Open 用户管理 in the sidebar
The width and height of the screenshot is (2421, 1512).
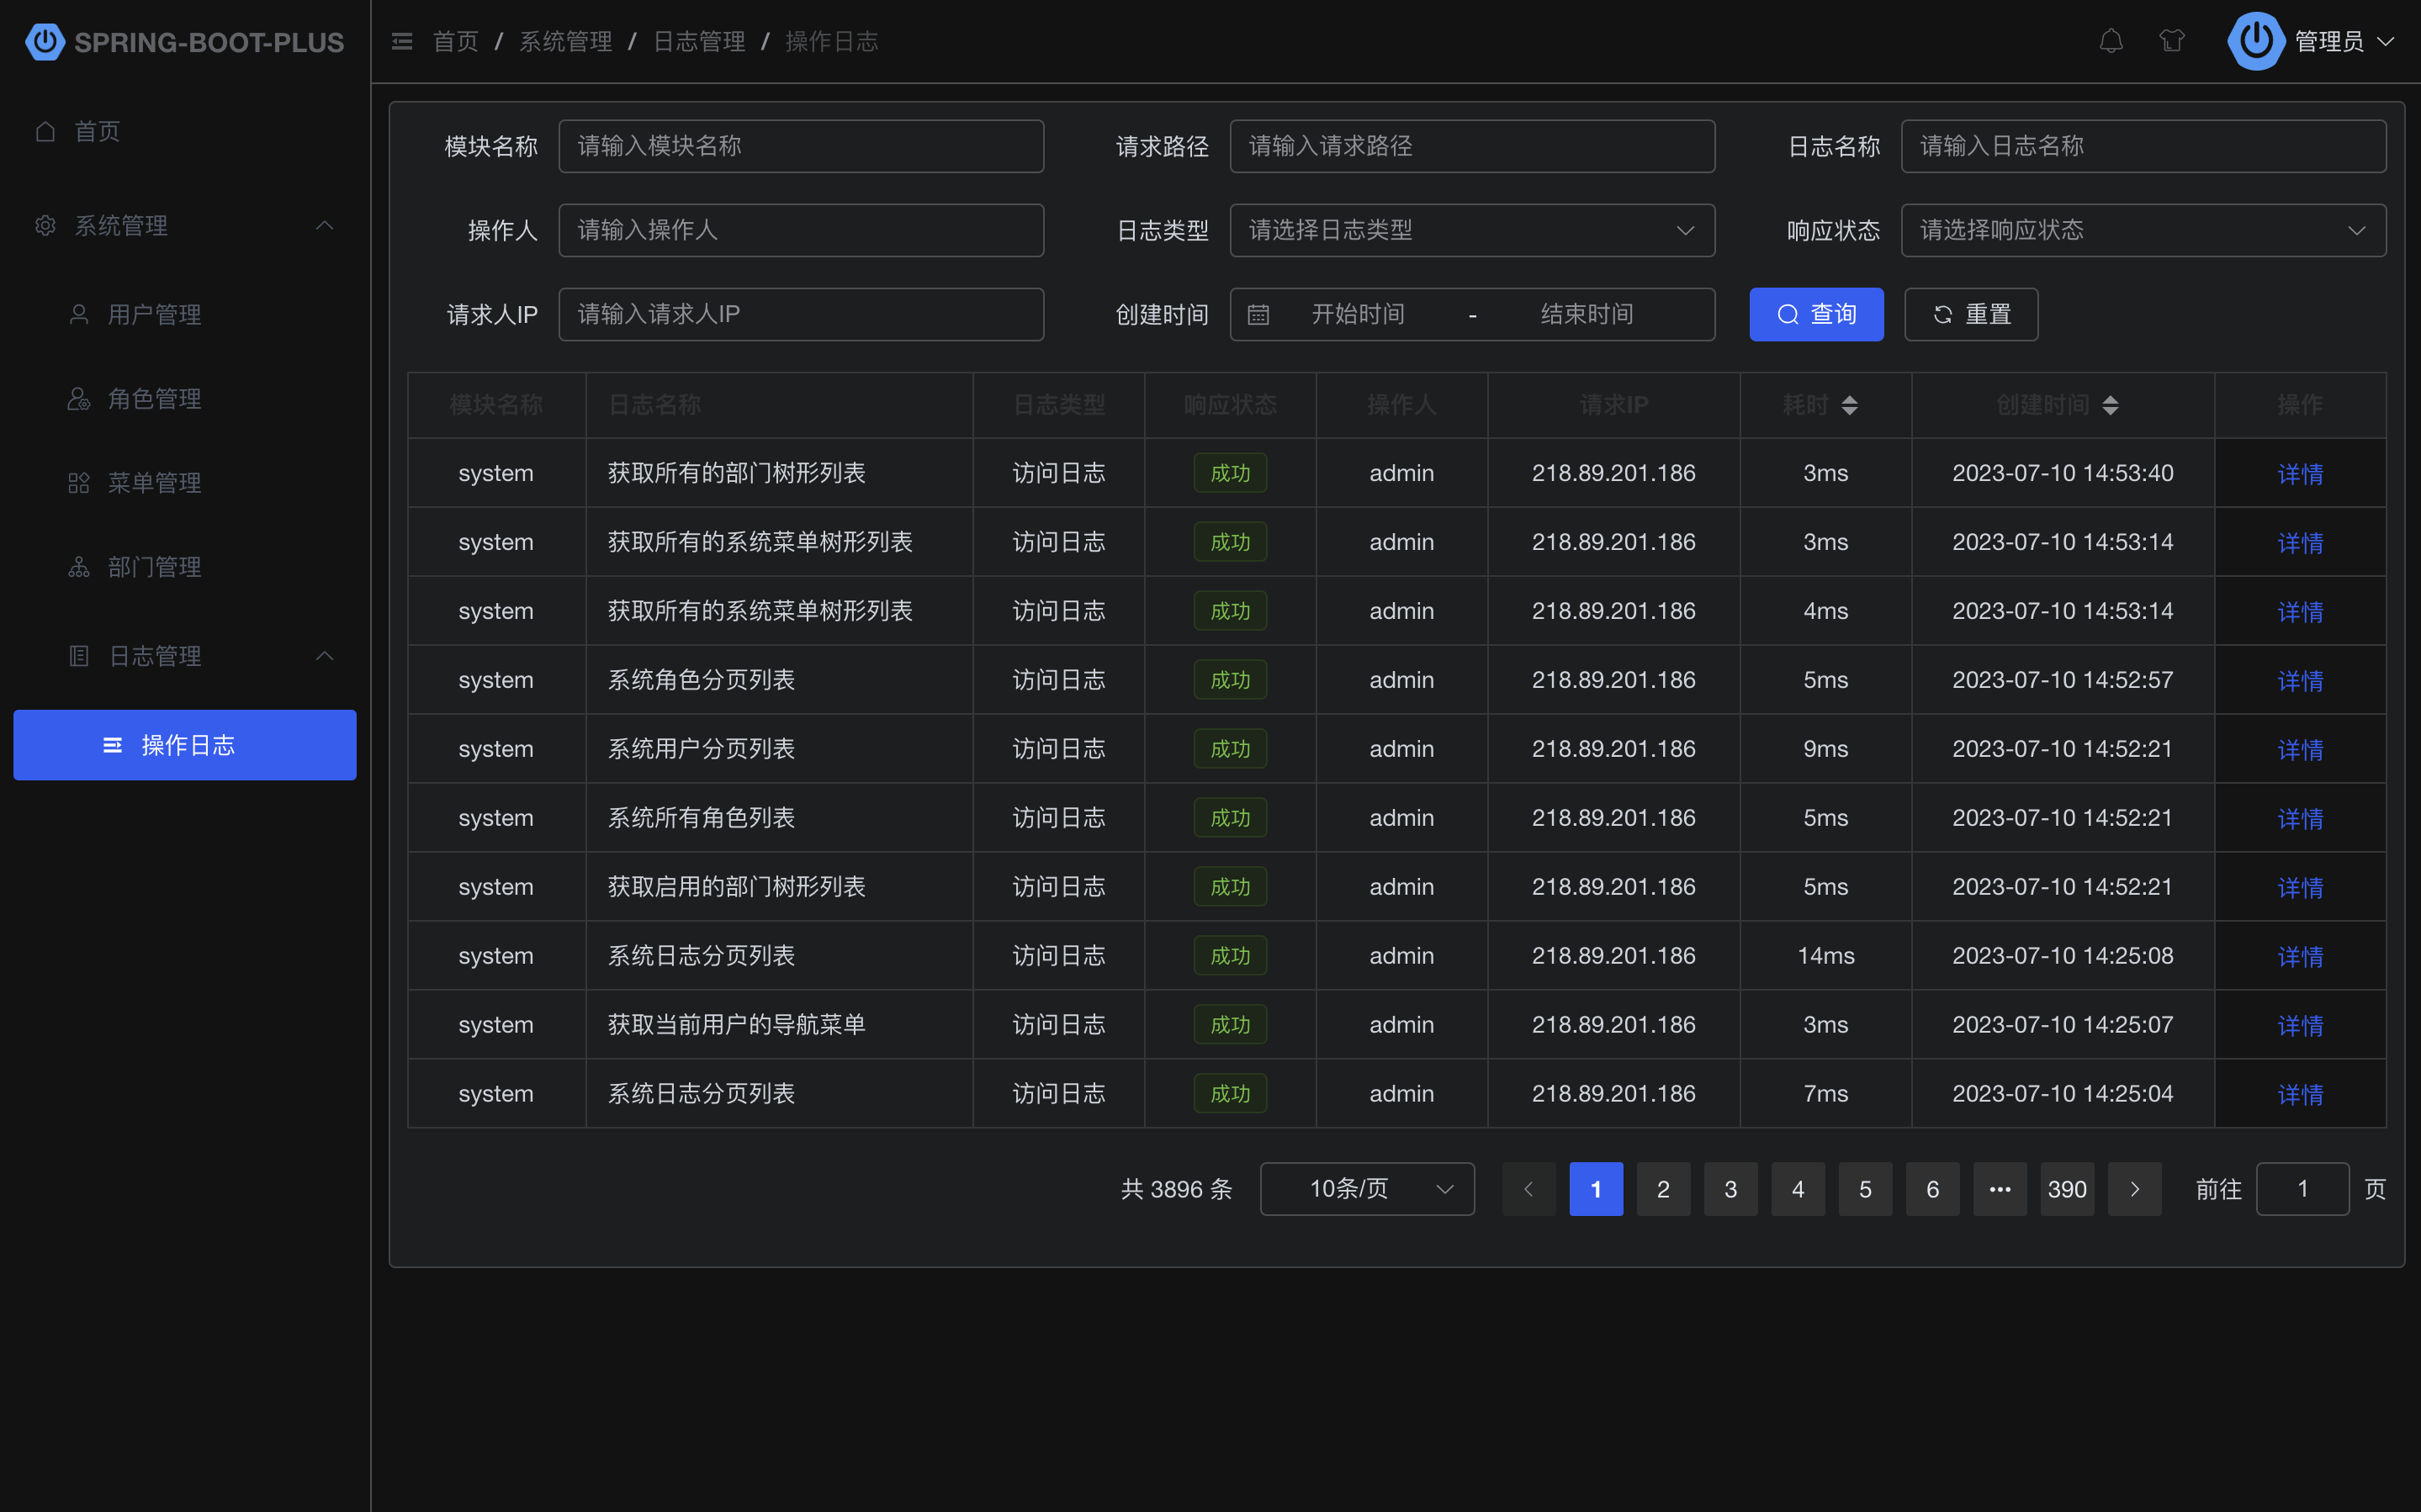coord(155,315)
